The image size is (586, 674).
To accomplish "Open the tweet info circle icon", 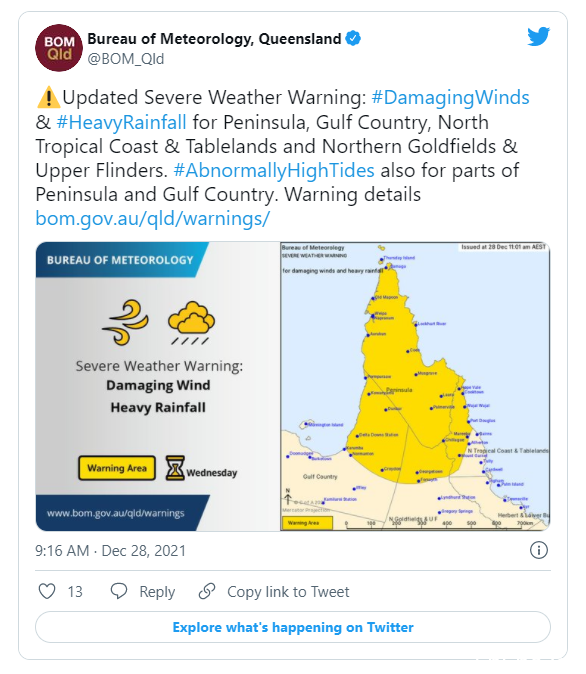I will 539,550.
